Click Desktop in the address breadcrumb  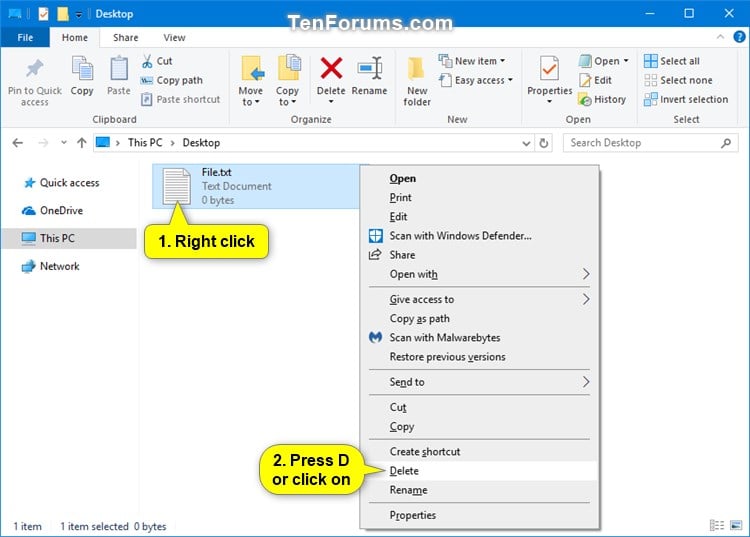tap(201, 142)
